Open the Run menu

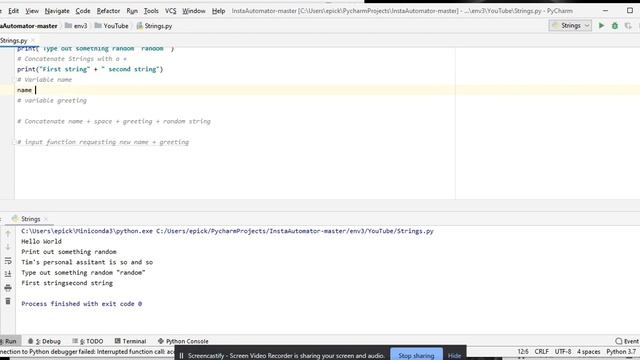132,11
